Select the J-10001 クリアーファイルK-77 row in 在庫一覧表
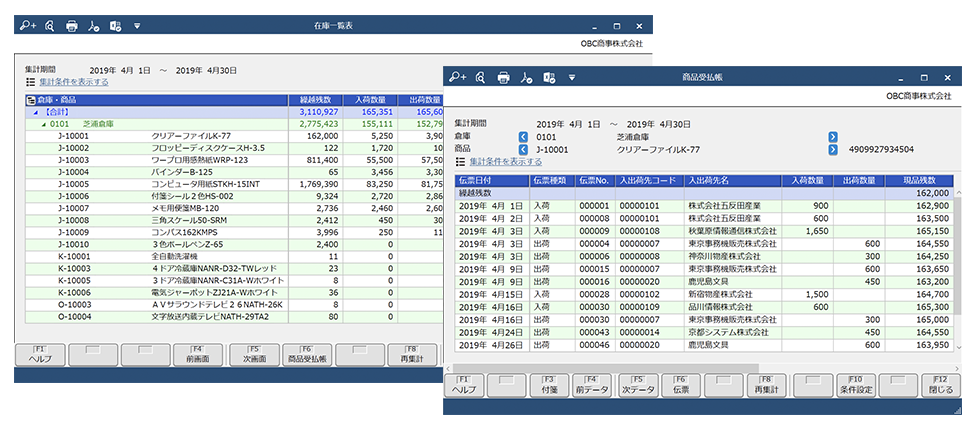The width and height of the screenshot is (976, 430). [x=234, y=136]
